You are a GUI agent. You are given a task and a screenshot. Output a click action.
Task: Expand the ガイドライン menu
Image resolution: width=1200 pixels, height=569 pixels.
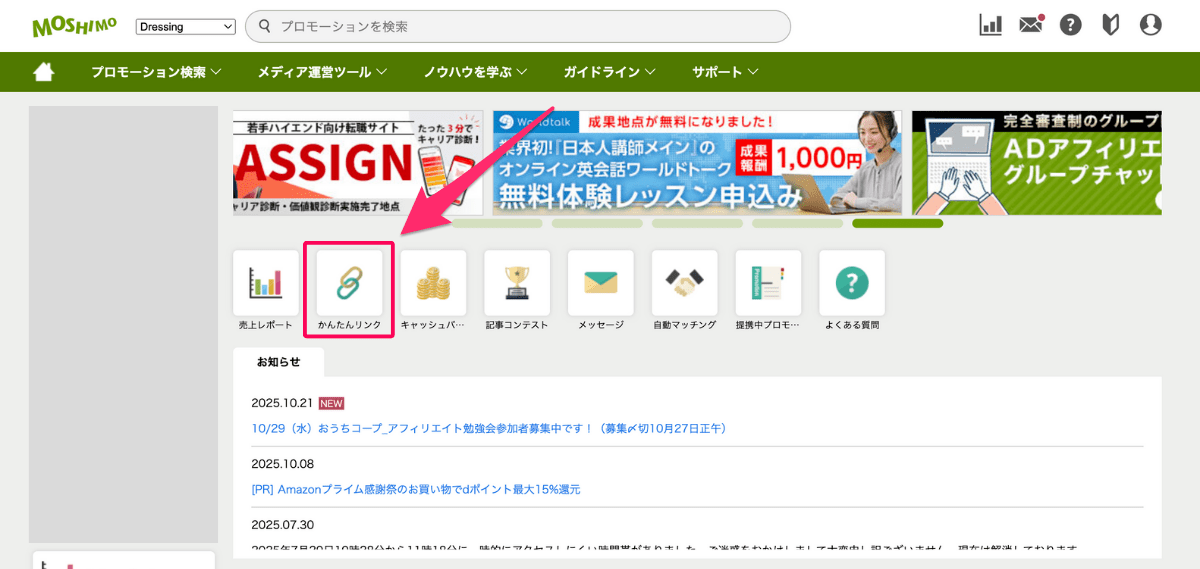click(x=609, y=72)
